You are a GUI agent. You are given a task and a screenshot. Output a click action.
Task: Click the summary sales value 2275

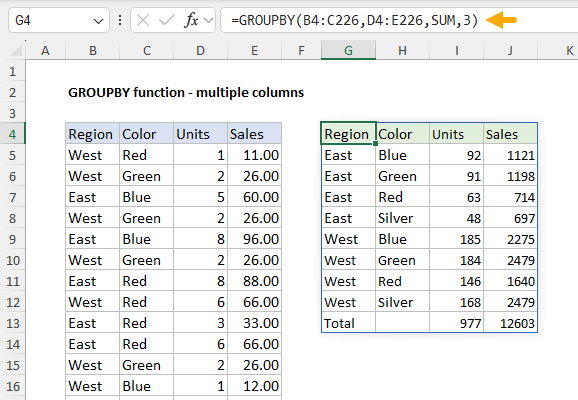510,239
